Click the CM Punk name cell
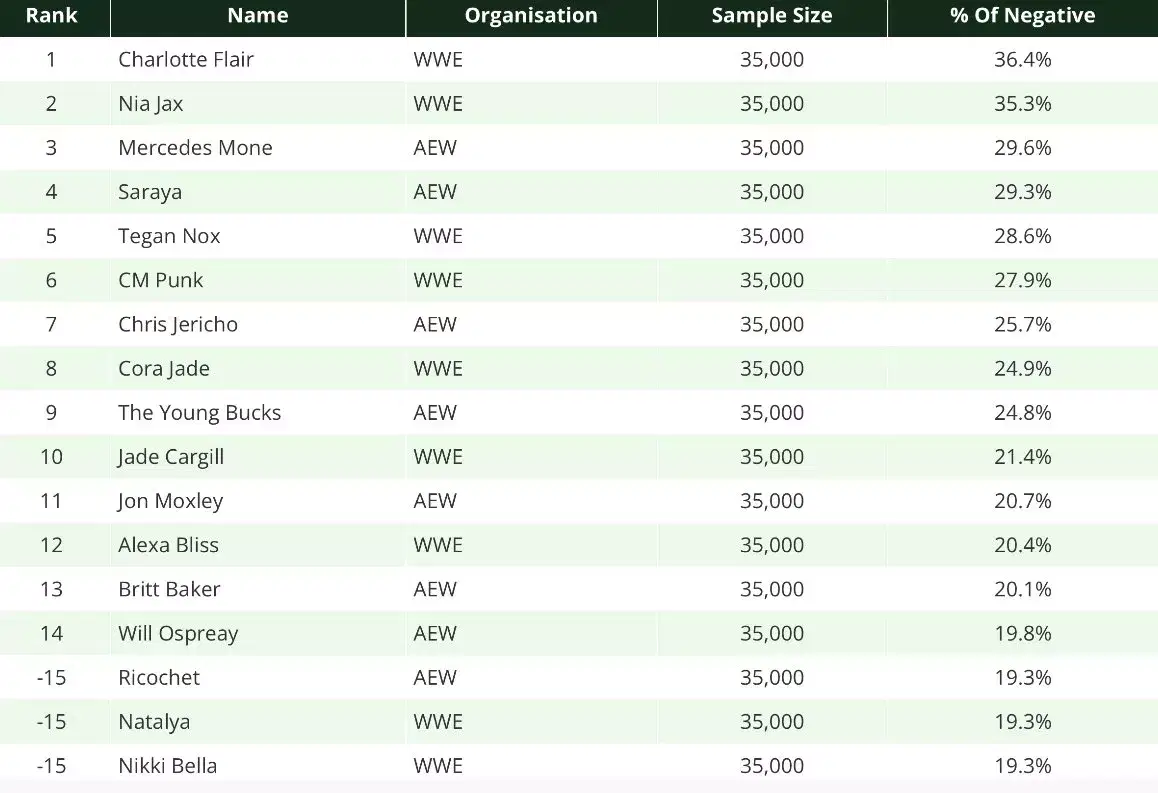The height and width of the screenshot is (793, 1158). click(x=160, y=280)
